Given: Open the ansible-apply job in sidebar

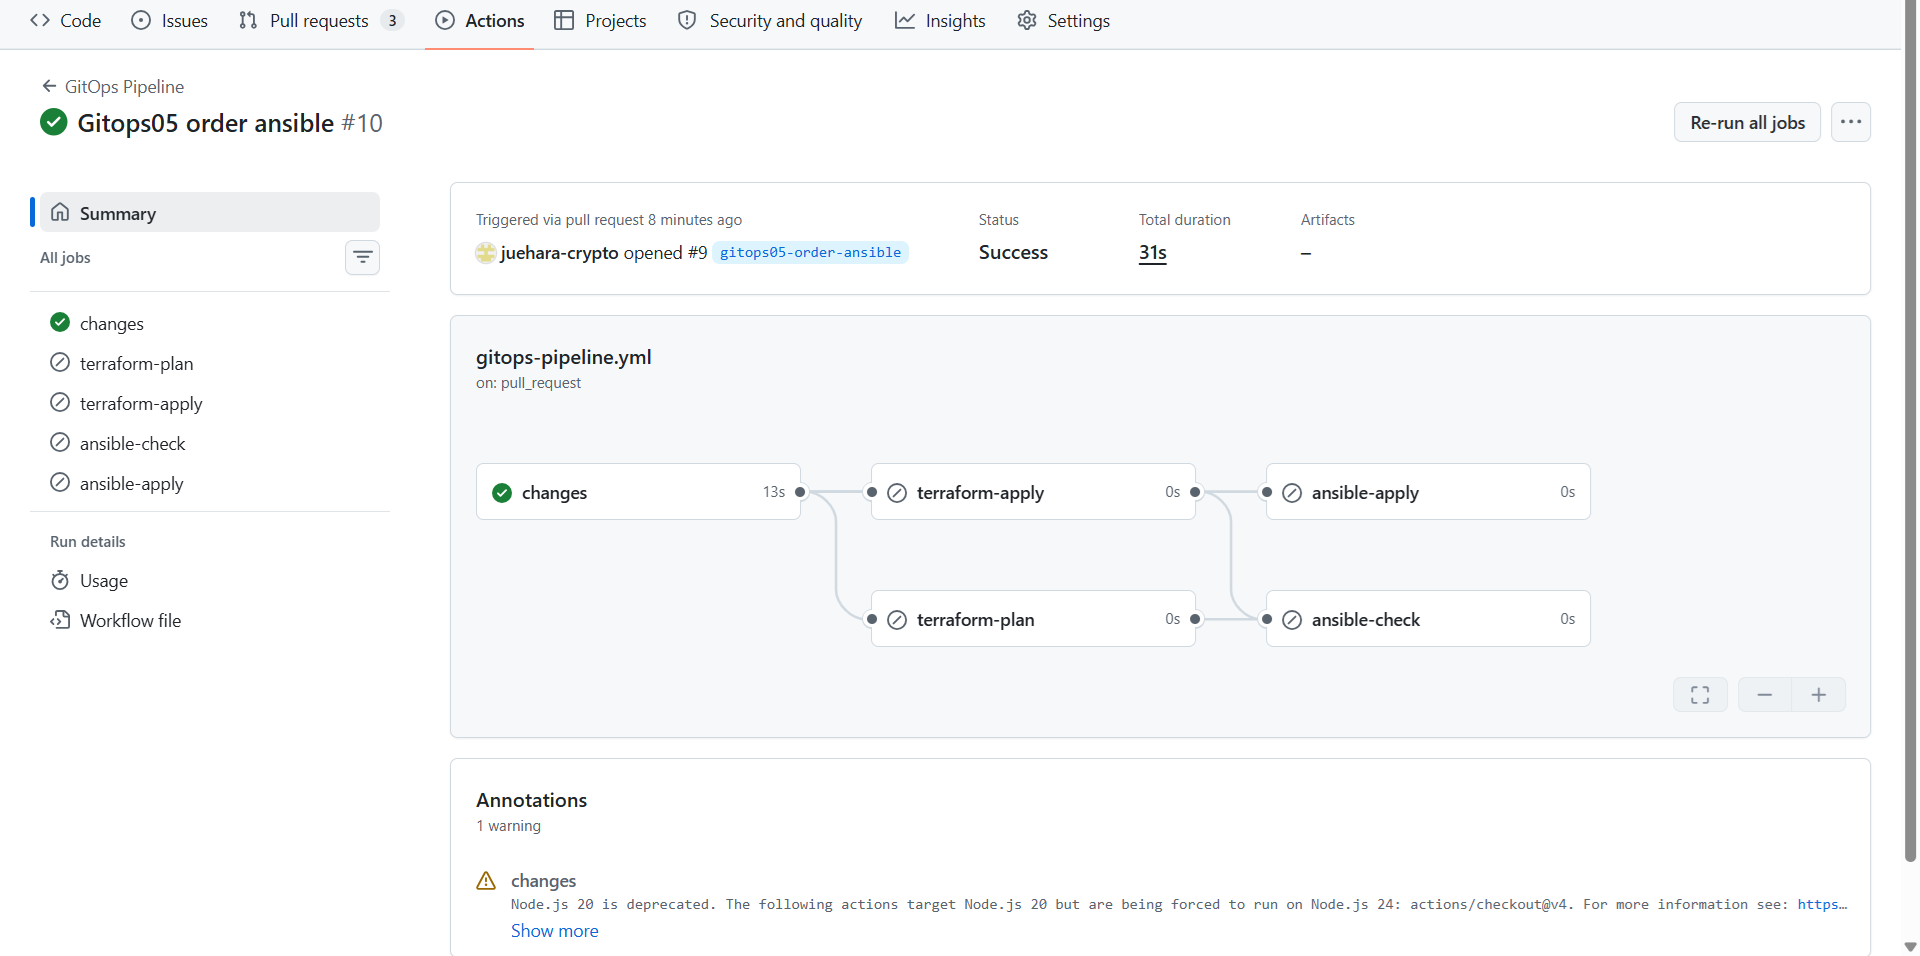Looking at the screenshot, I should (210, 483).
